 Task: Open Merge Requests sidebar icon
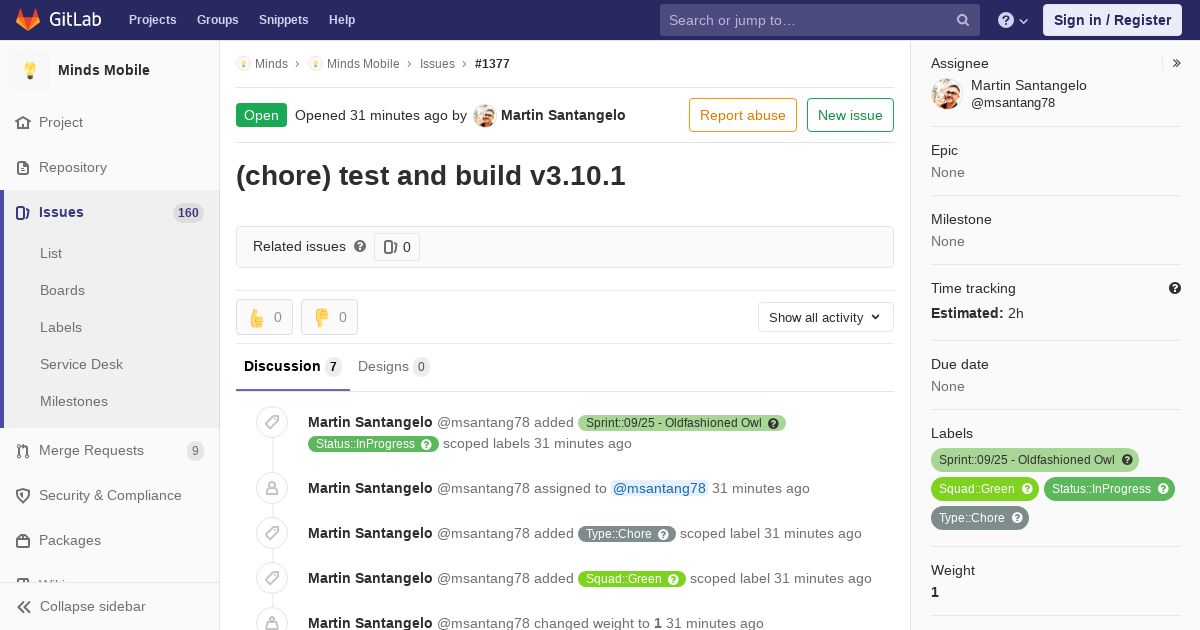[23, 451]
